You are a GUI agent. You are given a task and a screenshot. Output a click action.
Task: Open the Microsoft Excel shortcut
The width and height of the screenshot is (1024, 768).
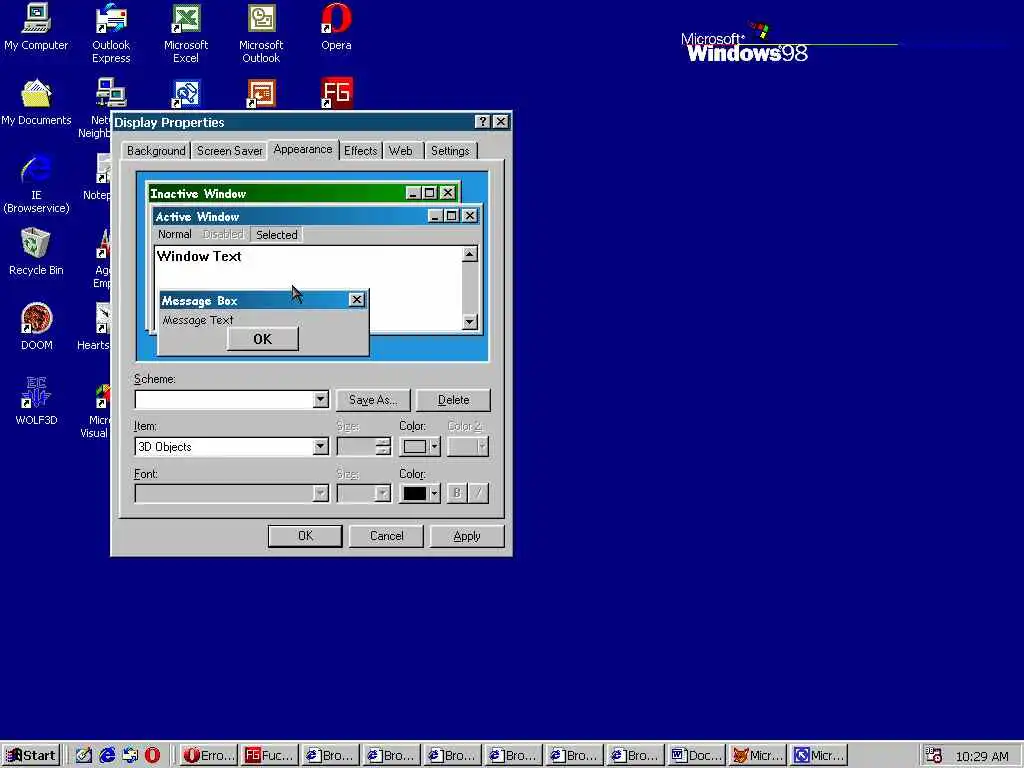pyautogui.click(x=186, y=33)
